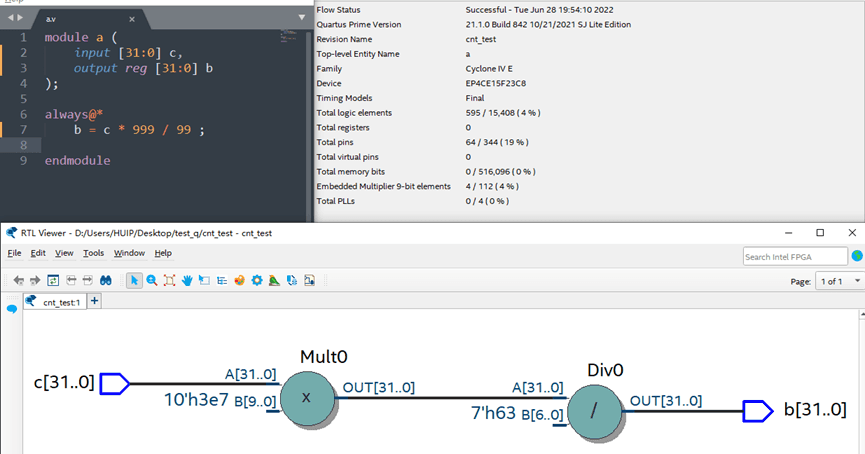
Task: Click the green bird's eye view icon
Action: 274,281
